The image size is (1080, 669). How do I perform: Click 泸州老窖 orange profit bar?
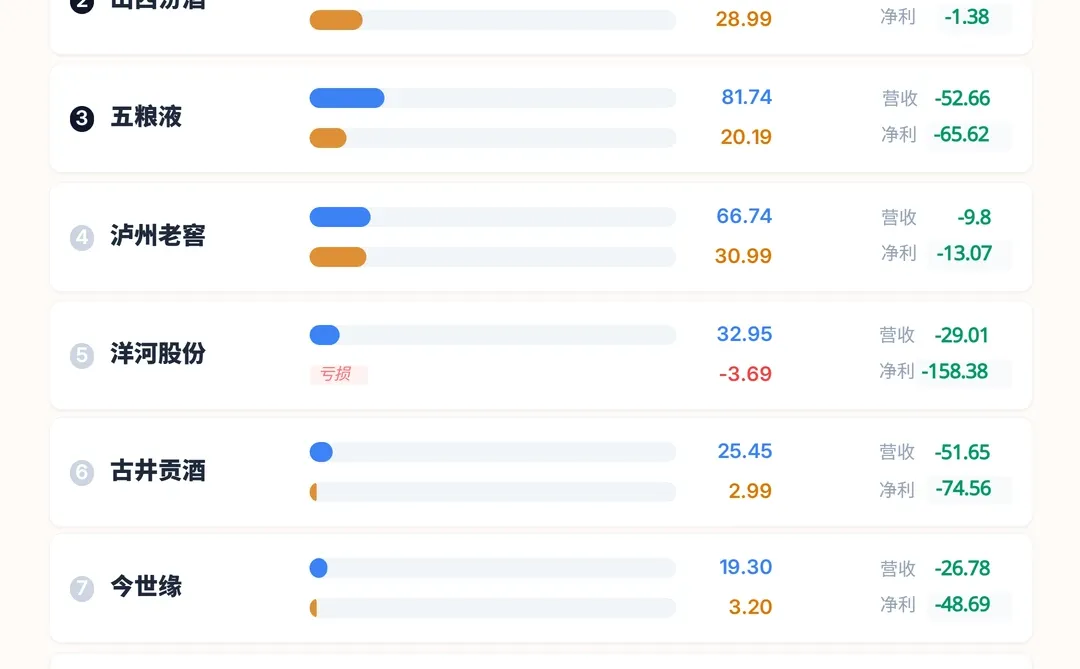click(338, 257)
